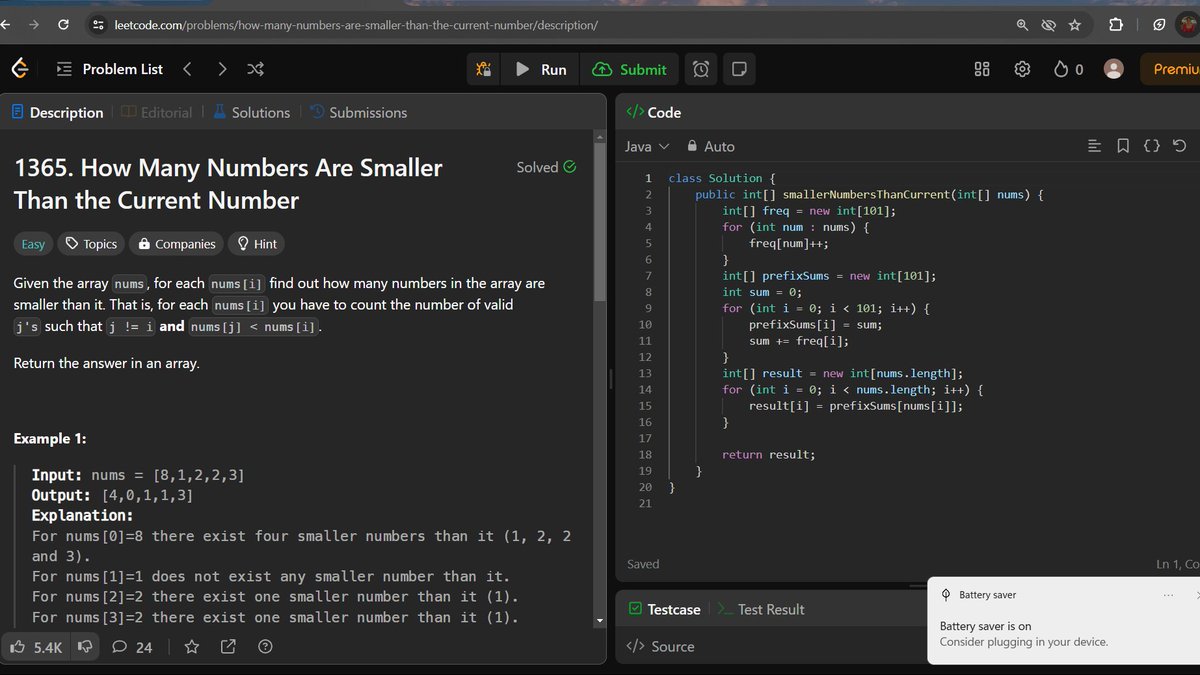Image resolution: width=1200 pixels, height=675 pixels.
Task: Switch to the Editorial tab
Action: pyautogui.click(x=157, y=112)
